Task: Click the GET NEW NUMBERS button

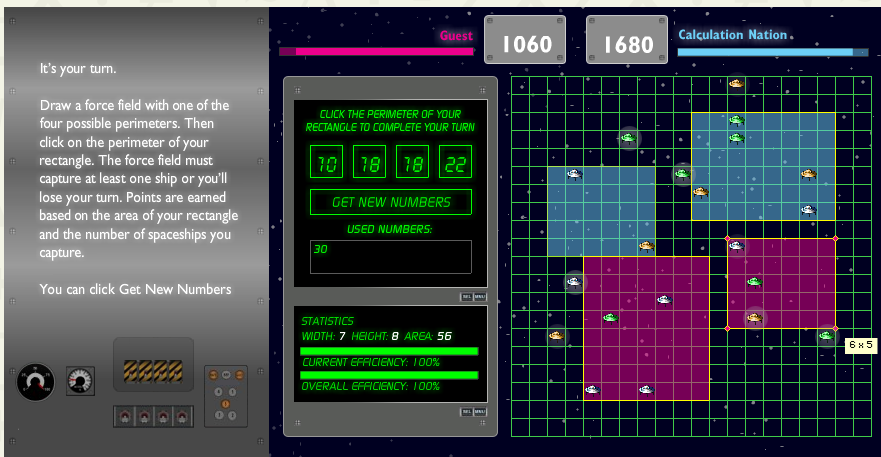Action: [x=390, y=202]
